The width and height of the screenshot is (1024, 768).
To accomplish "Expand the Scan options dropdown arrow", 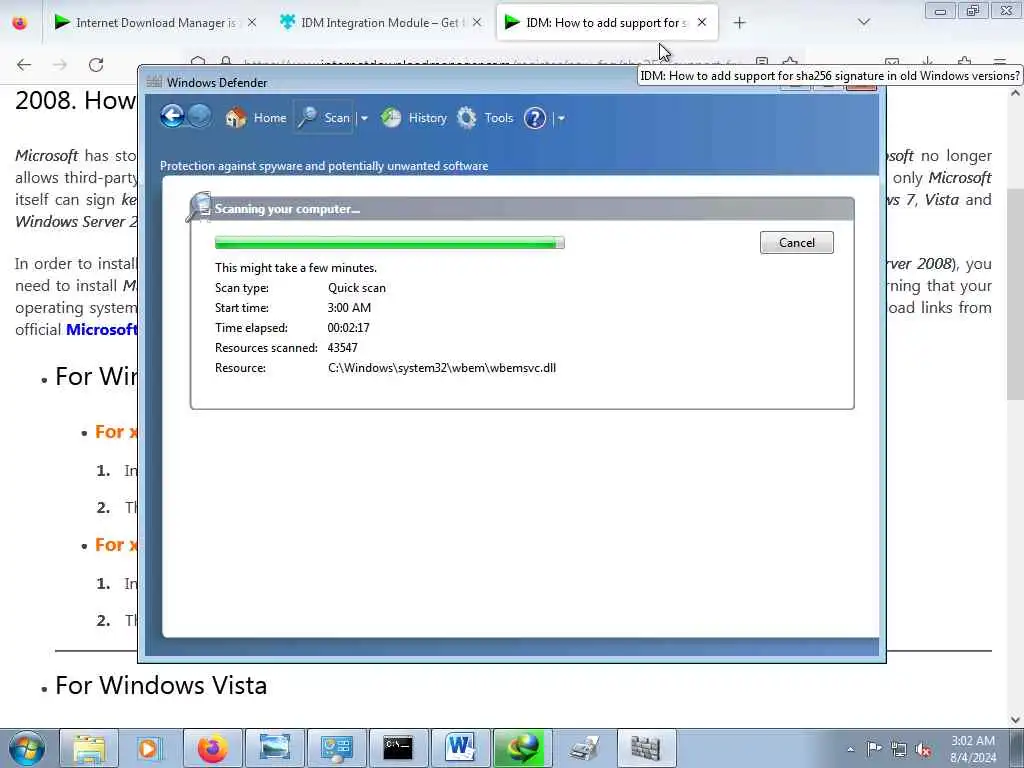I will (364, 118).
